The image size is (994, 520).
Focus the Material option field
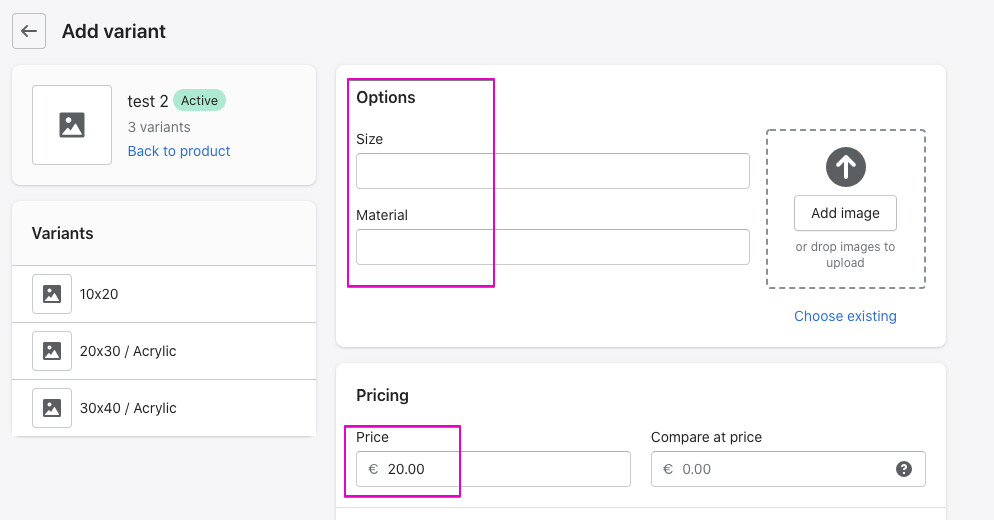(x=552, y=247)
